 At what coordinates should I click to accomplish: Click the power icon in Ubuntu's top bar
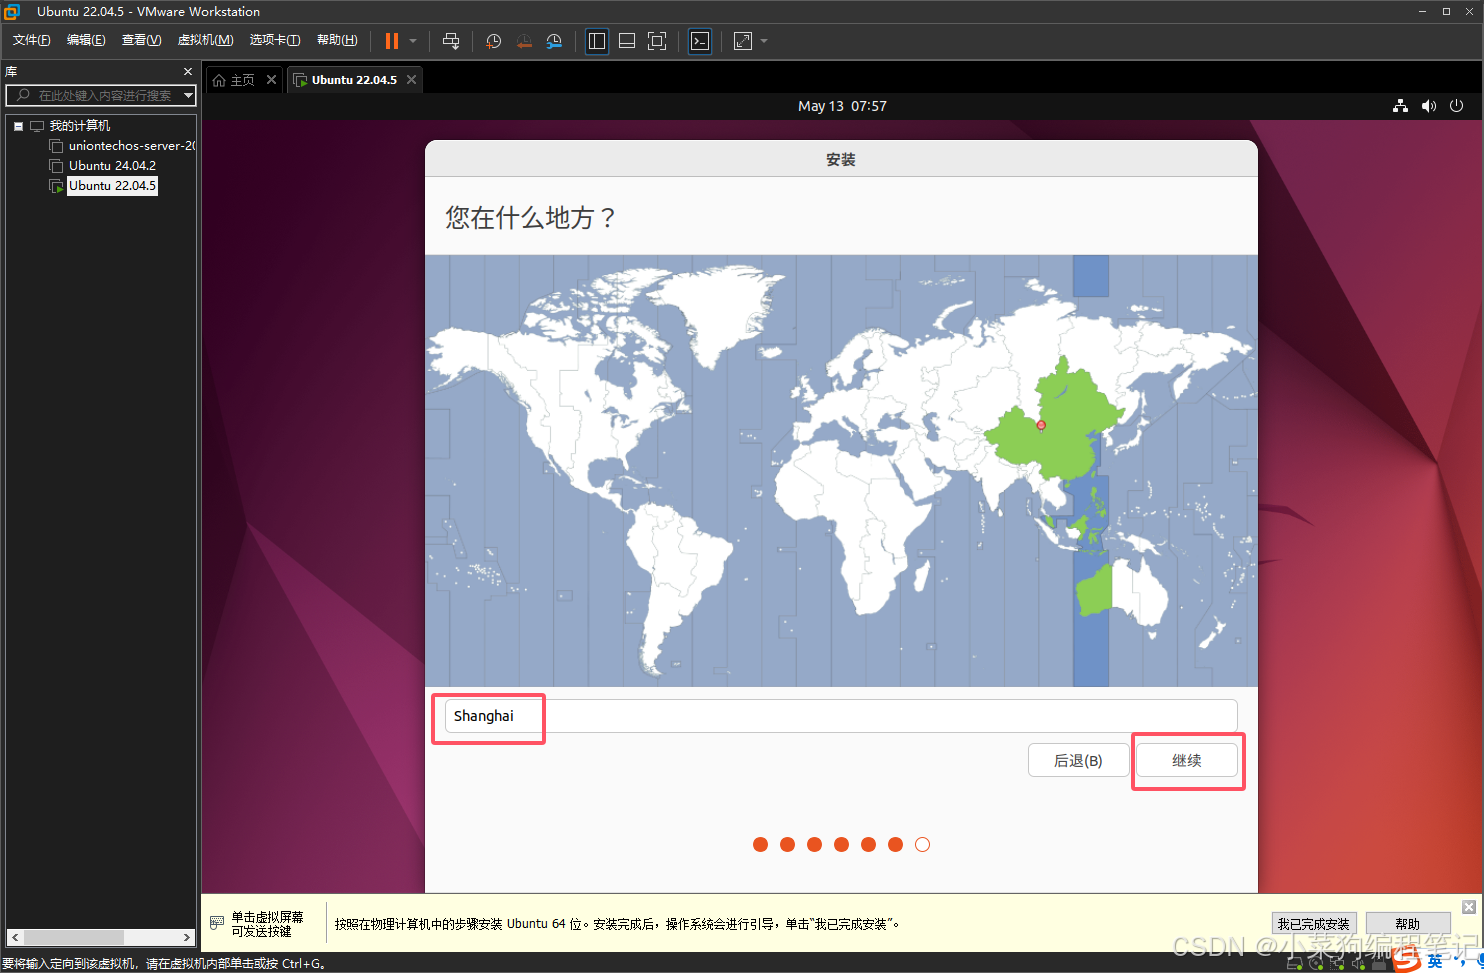[x=1457, y=106]
